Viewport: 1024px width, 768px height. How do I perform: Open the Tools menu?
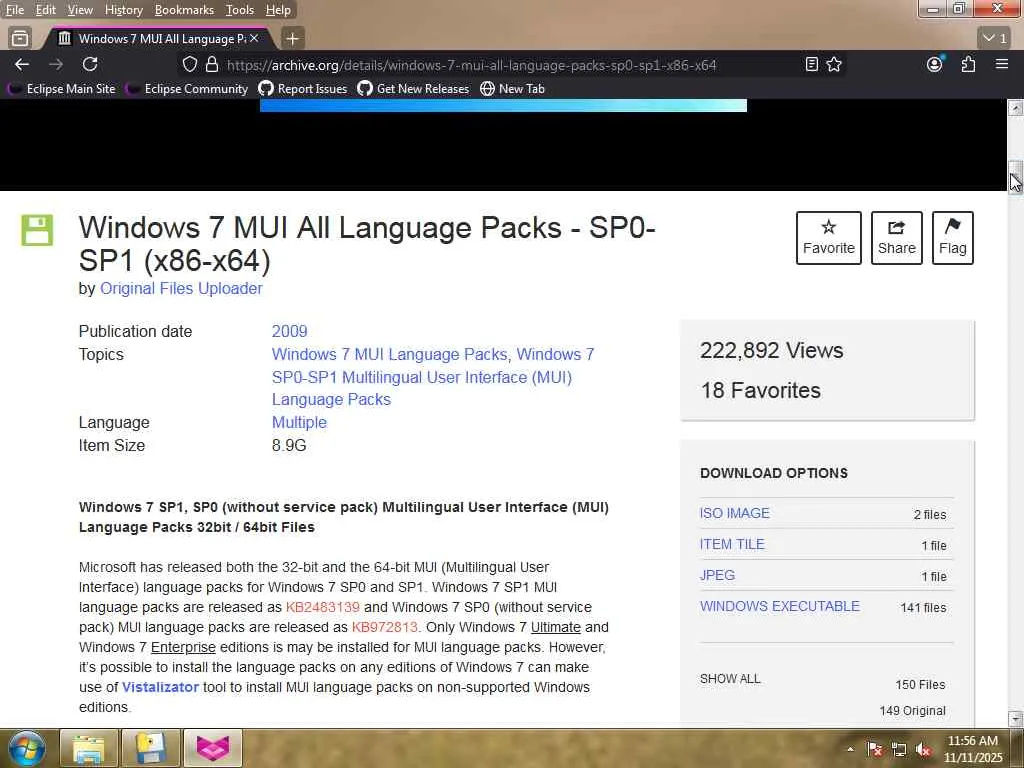click(x=240, y=10)
